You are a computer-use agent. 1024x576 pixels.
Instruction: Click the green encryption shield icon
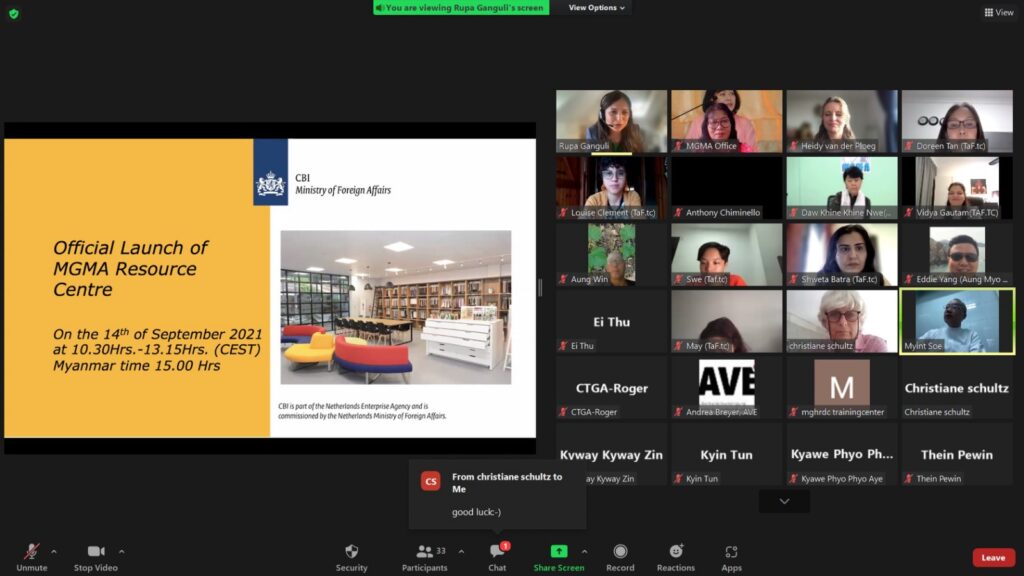[14, 13]
